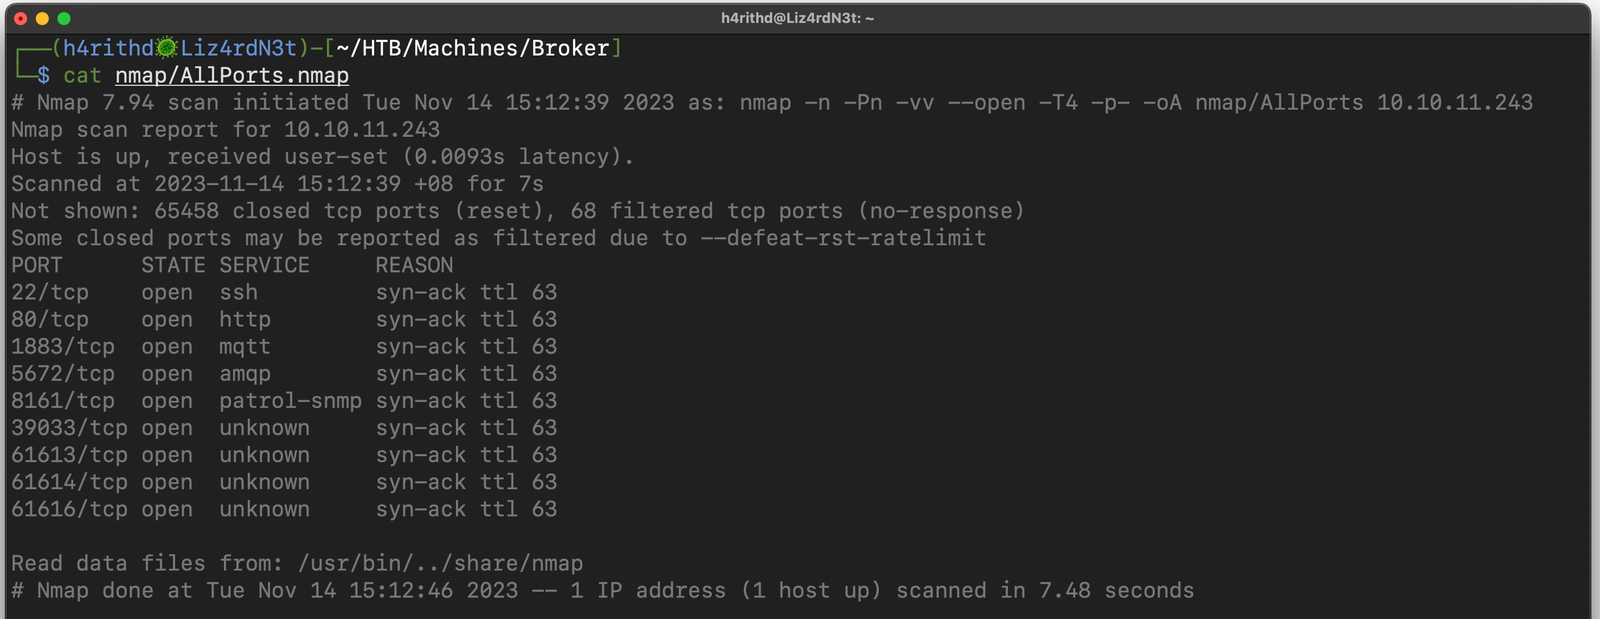This screenshot has height=619, width=1600.
Task: Click the 'cat' command text
Action: pos(82,76)
